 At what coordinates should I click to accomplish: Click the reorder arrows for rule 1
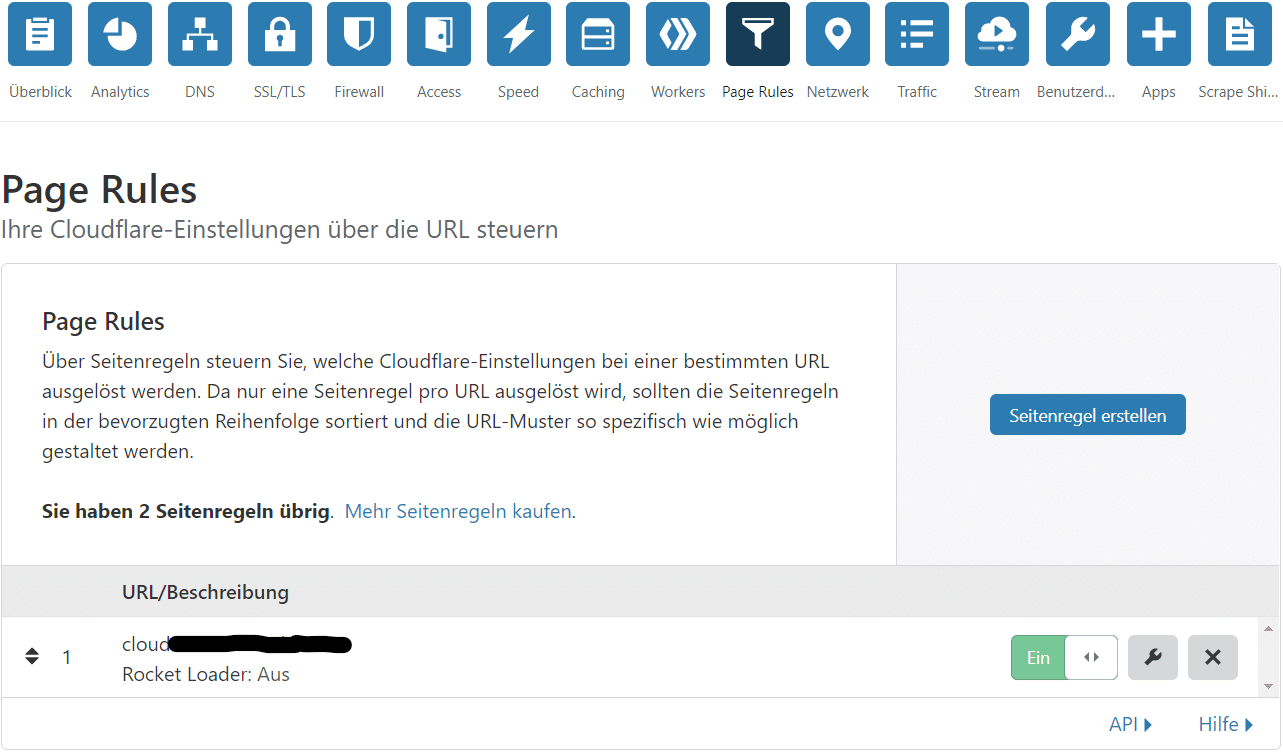(x=32, y=656)
